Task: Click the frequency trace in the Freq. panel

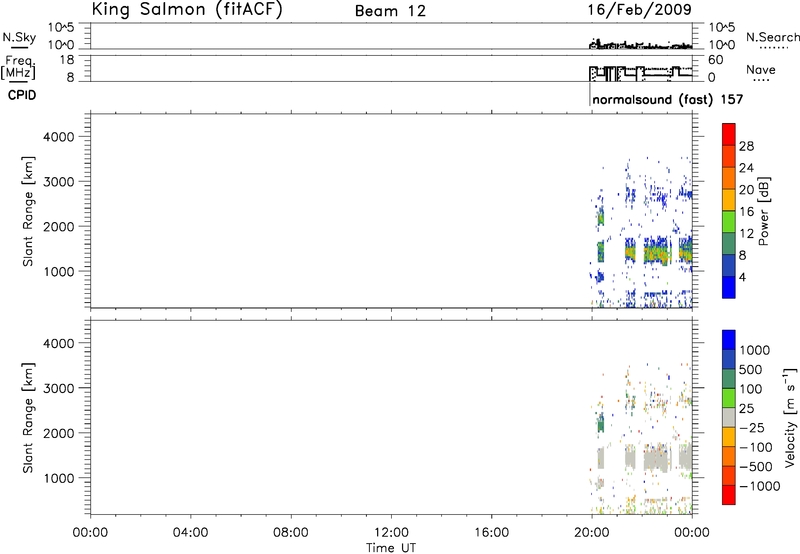Action: pos(640,73)
